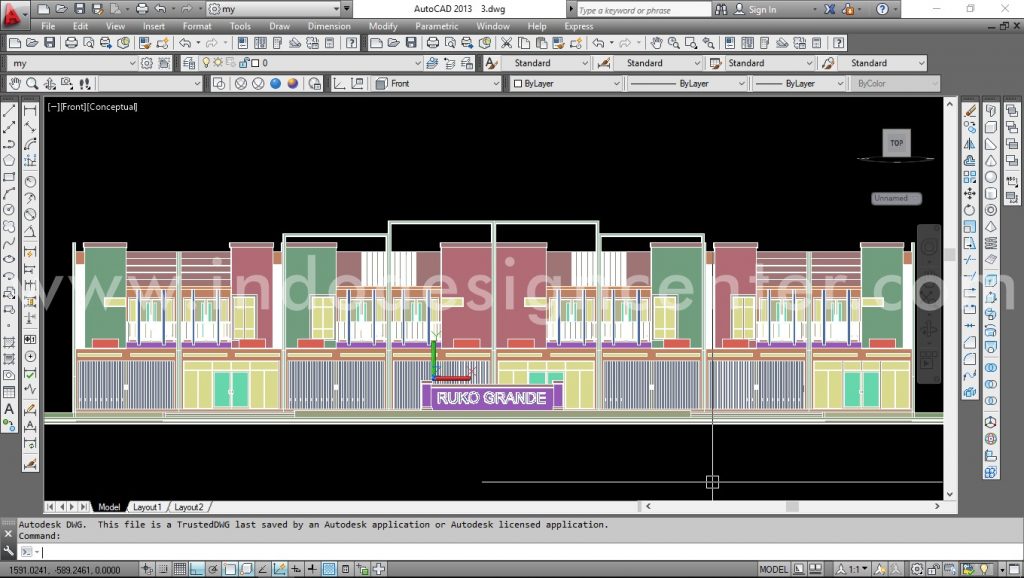Click the binoculars search icon
The image size is (1024, 578).
coord(721,9)
